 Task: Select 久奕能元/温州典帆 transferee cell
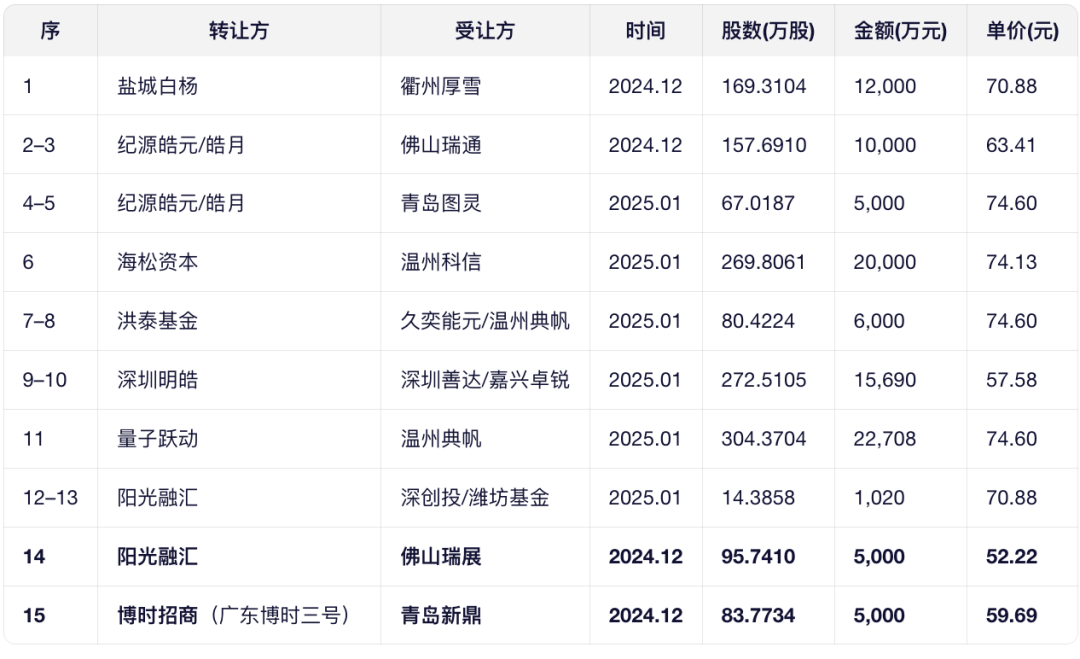pyautogui.click(x=485, y=321)
